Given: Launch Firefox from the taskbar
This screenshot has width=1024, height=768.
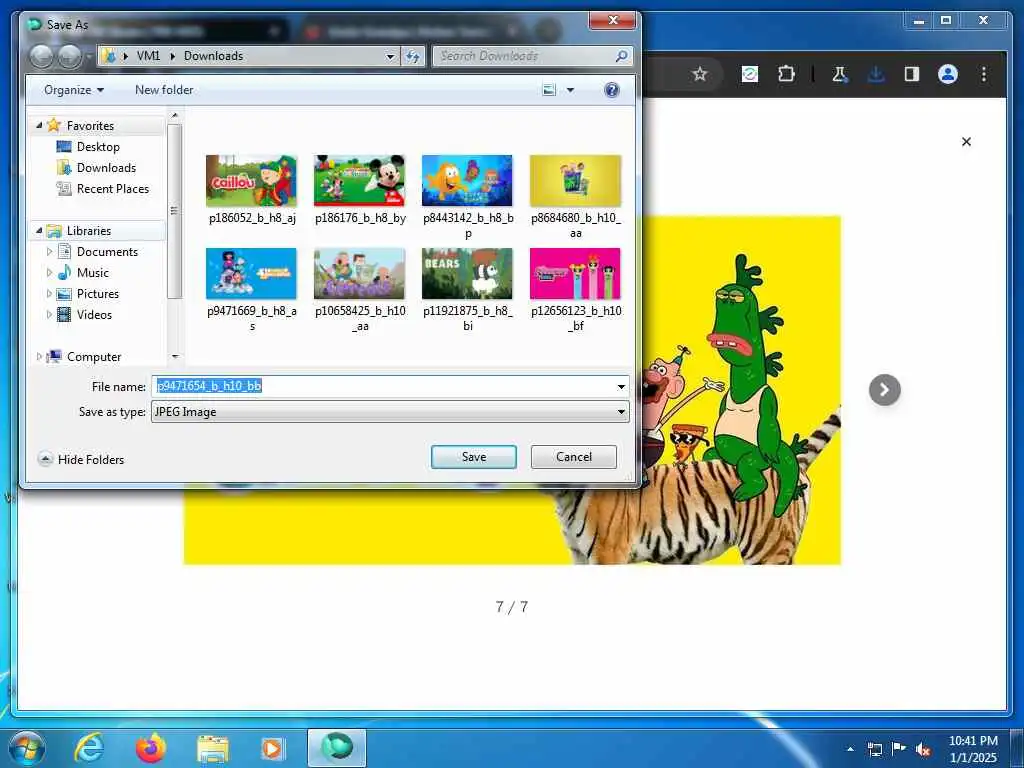Looking at the screenshot, I should click(x=150, y=748).
